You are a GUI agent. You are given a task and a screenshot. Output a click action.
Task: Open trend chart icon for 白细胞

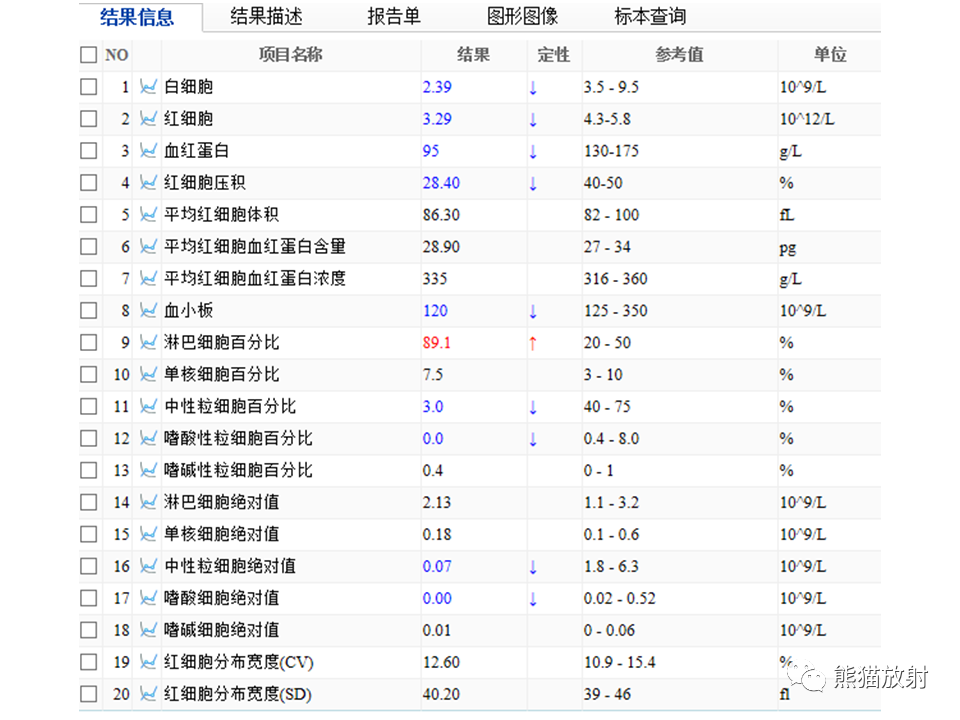pos(148,86)
